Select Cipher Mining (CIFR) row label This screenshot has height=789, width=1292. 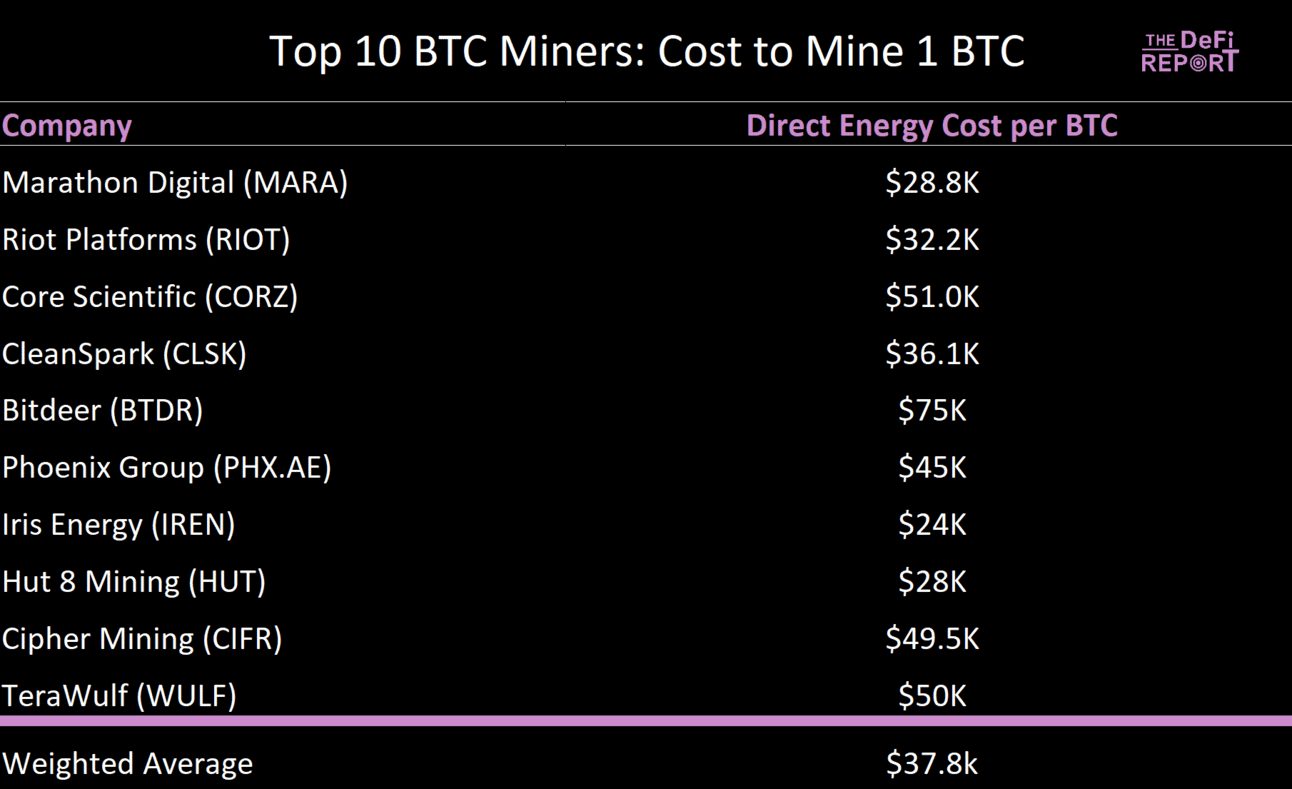coord(142,639)
